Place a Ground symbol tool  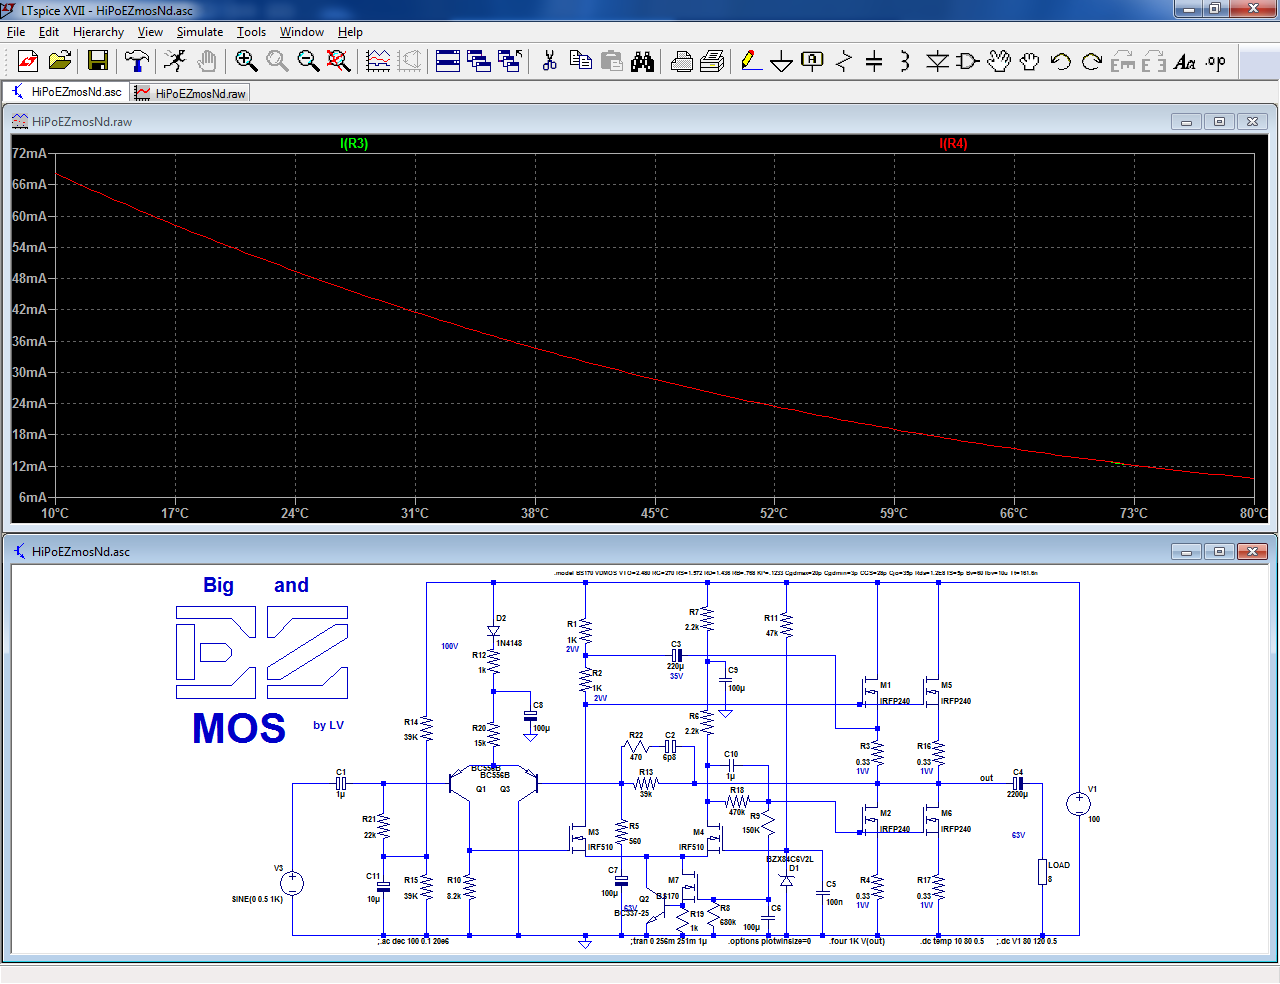(x=782, y=61)
